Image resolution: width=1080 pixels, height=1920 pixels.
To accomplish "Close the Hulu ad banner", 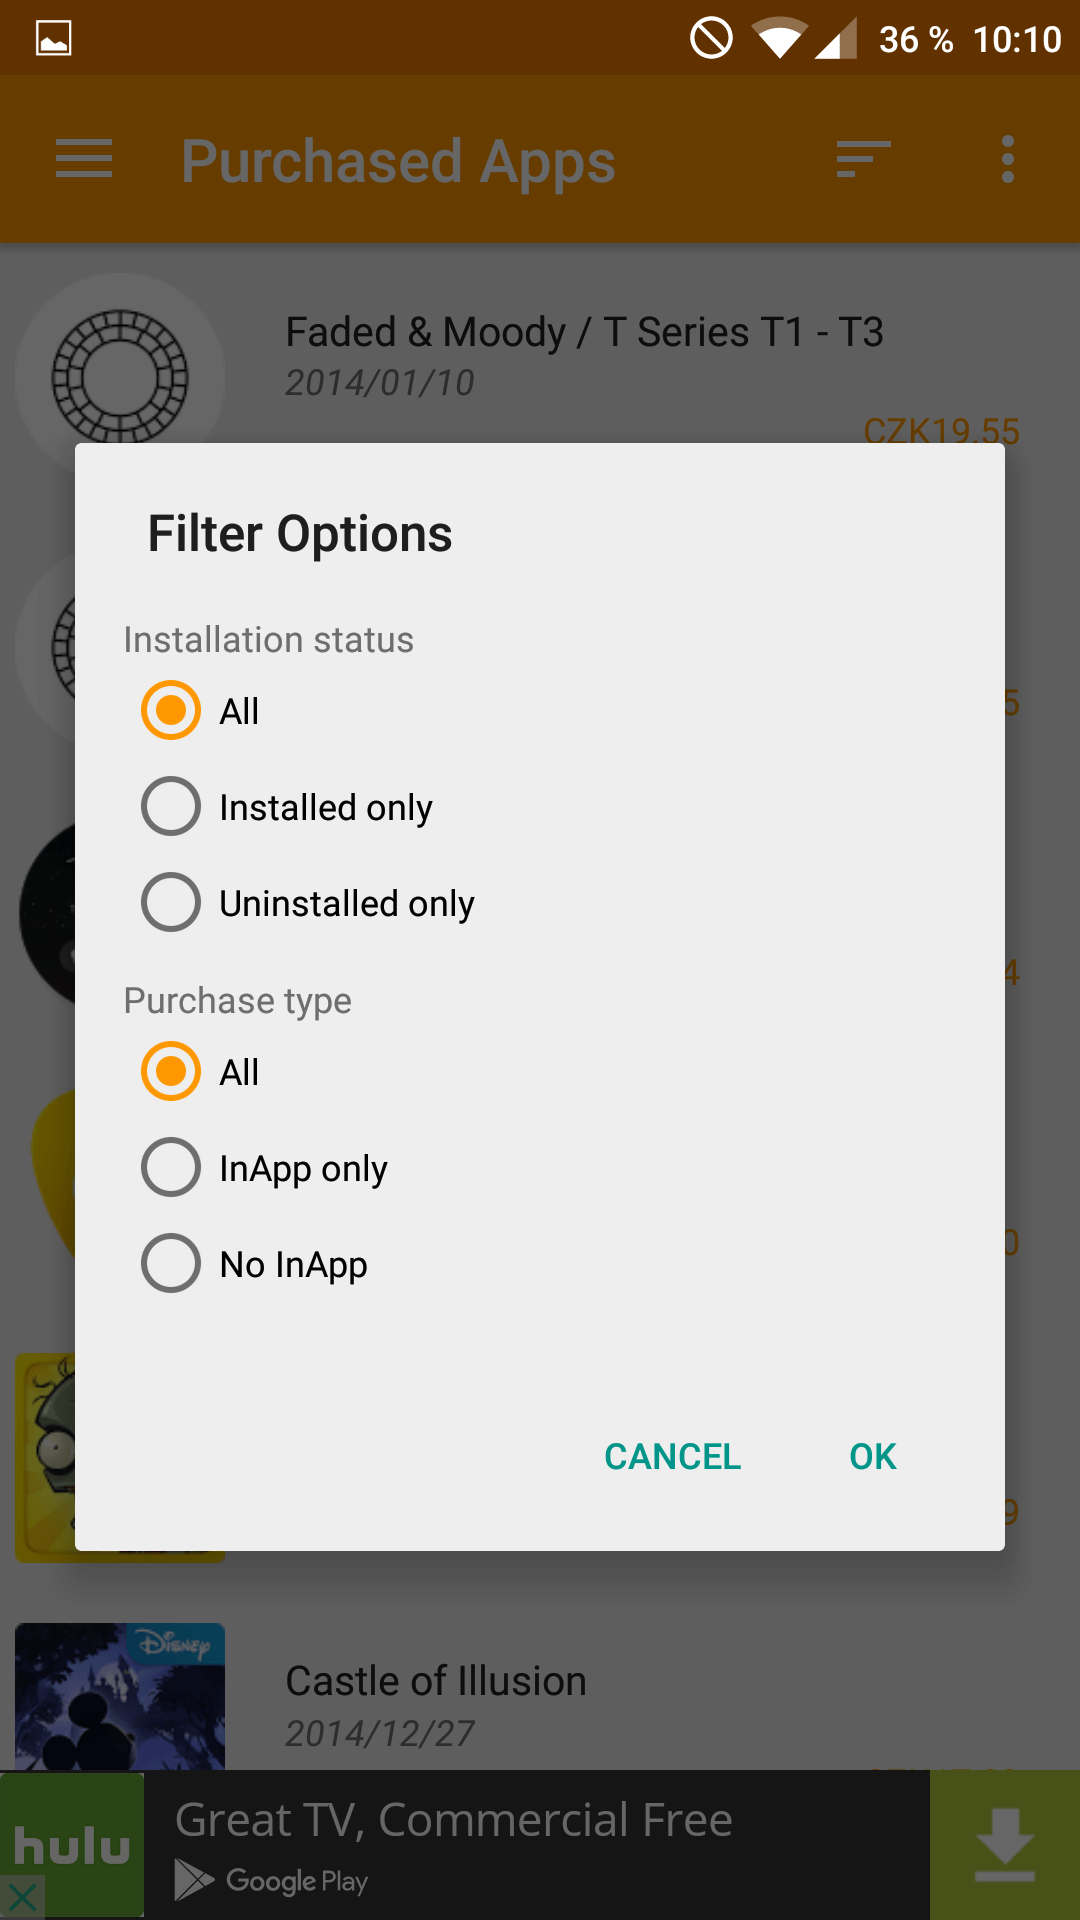I will [22, 1897].
